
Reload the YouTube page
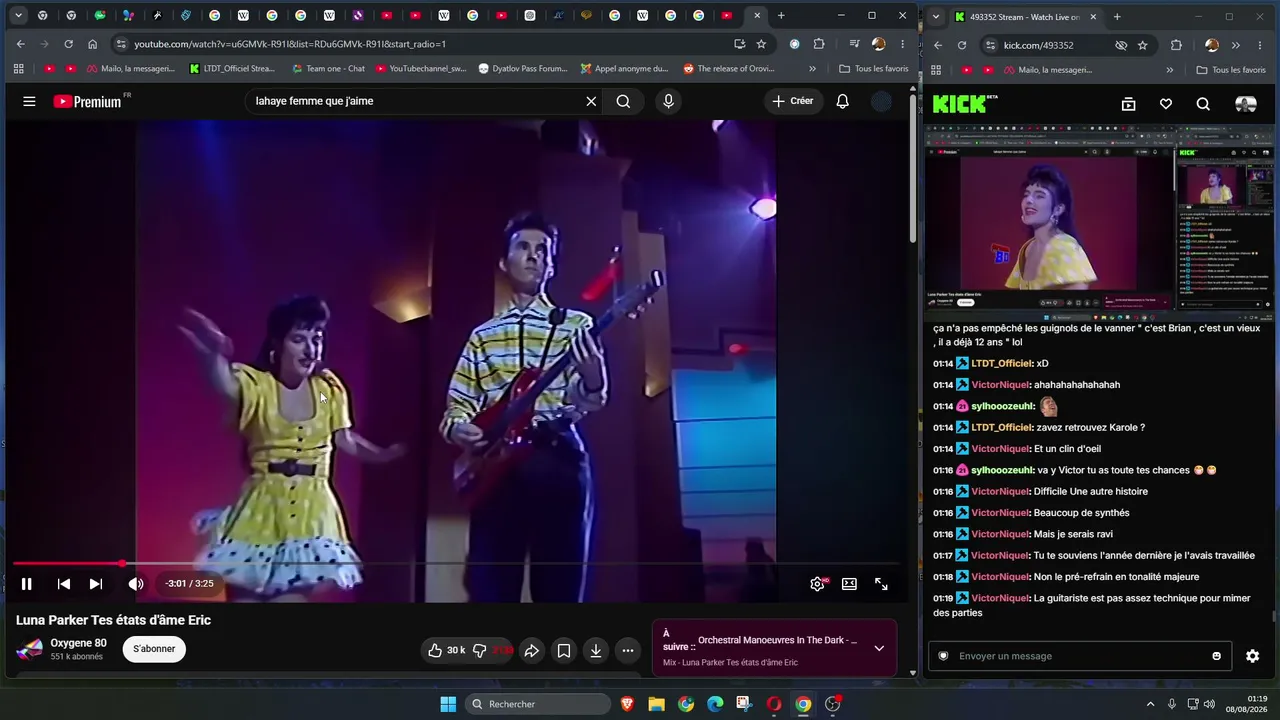click(68, 44)
